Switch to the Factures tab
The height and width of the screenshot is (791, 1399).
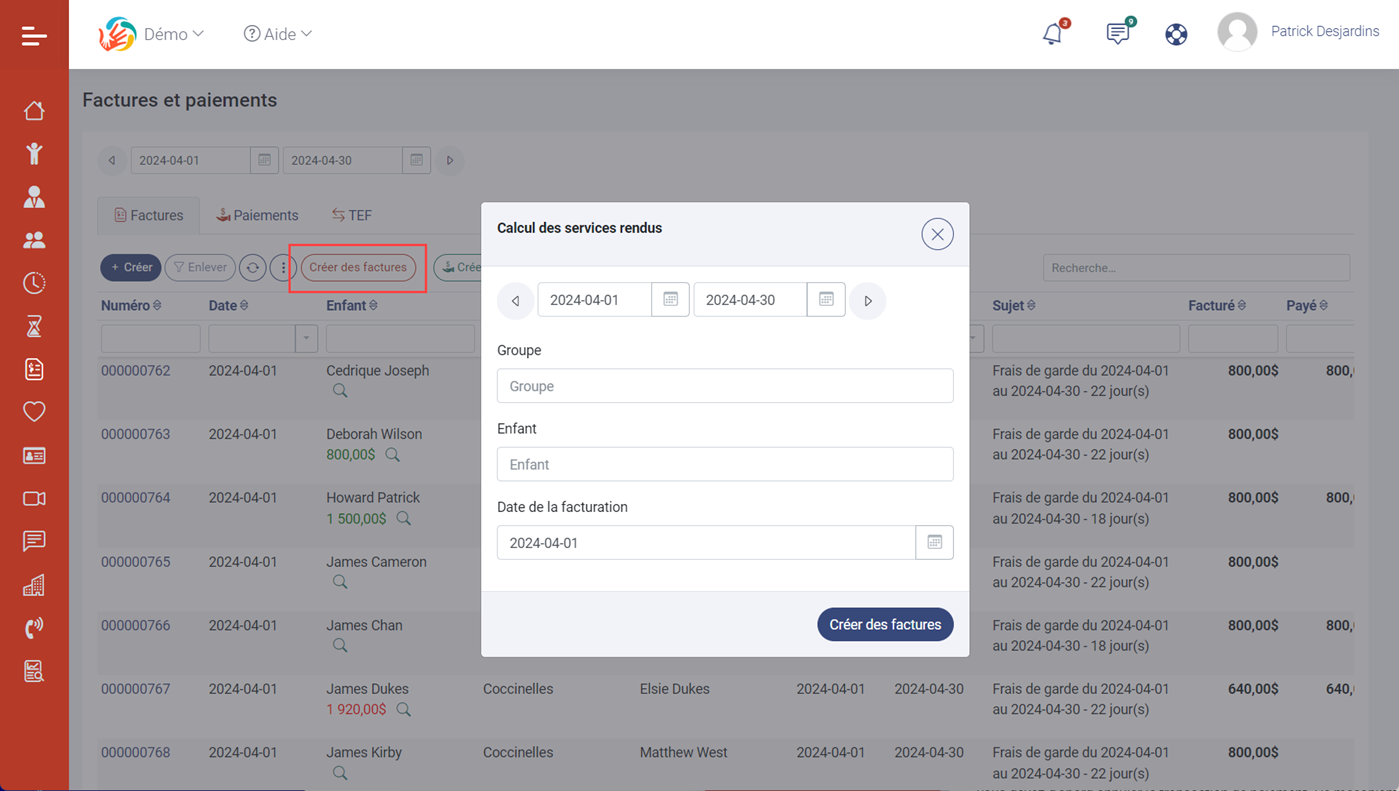click(149, 215)
